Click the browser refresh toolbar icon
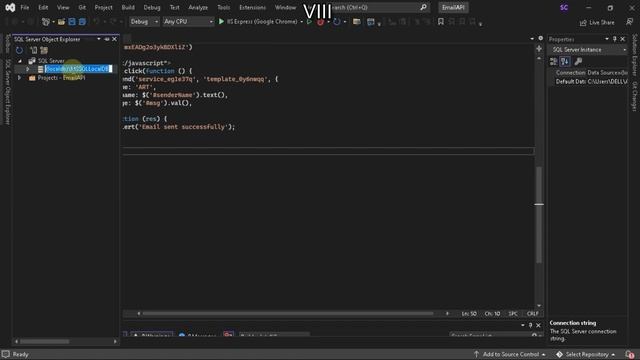 point(336,22)
